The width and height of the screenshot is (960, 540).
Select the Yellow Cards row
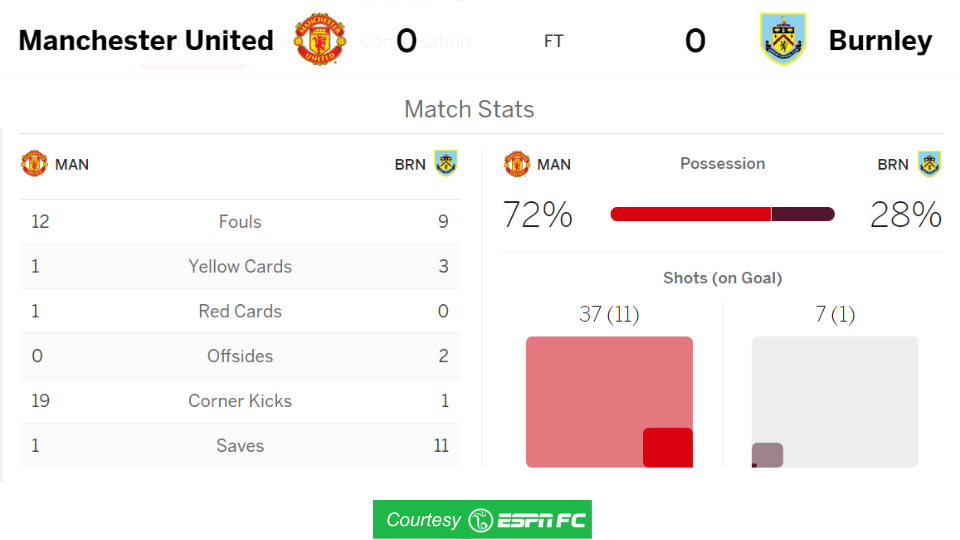pos(240,266)
